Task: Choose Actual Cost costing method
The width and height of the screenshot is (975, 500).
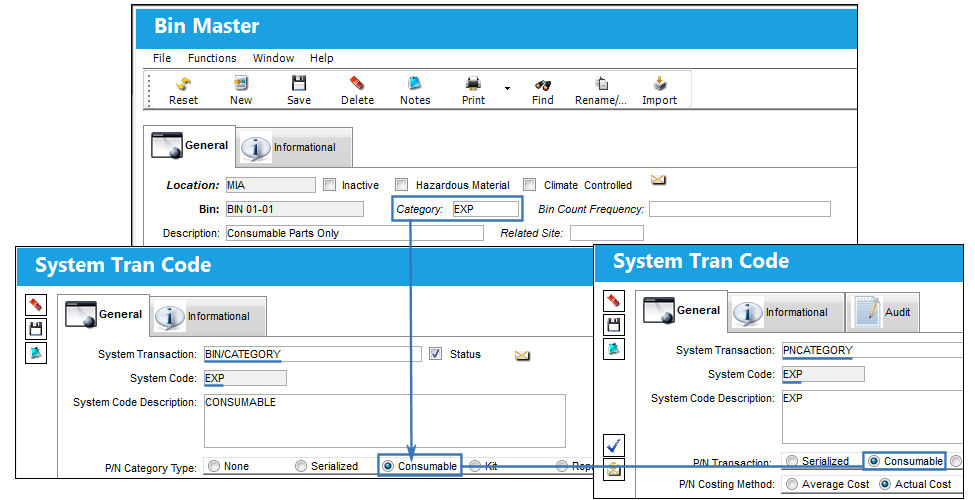Action: (885, 484)
